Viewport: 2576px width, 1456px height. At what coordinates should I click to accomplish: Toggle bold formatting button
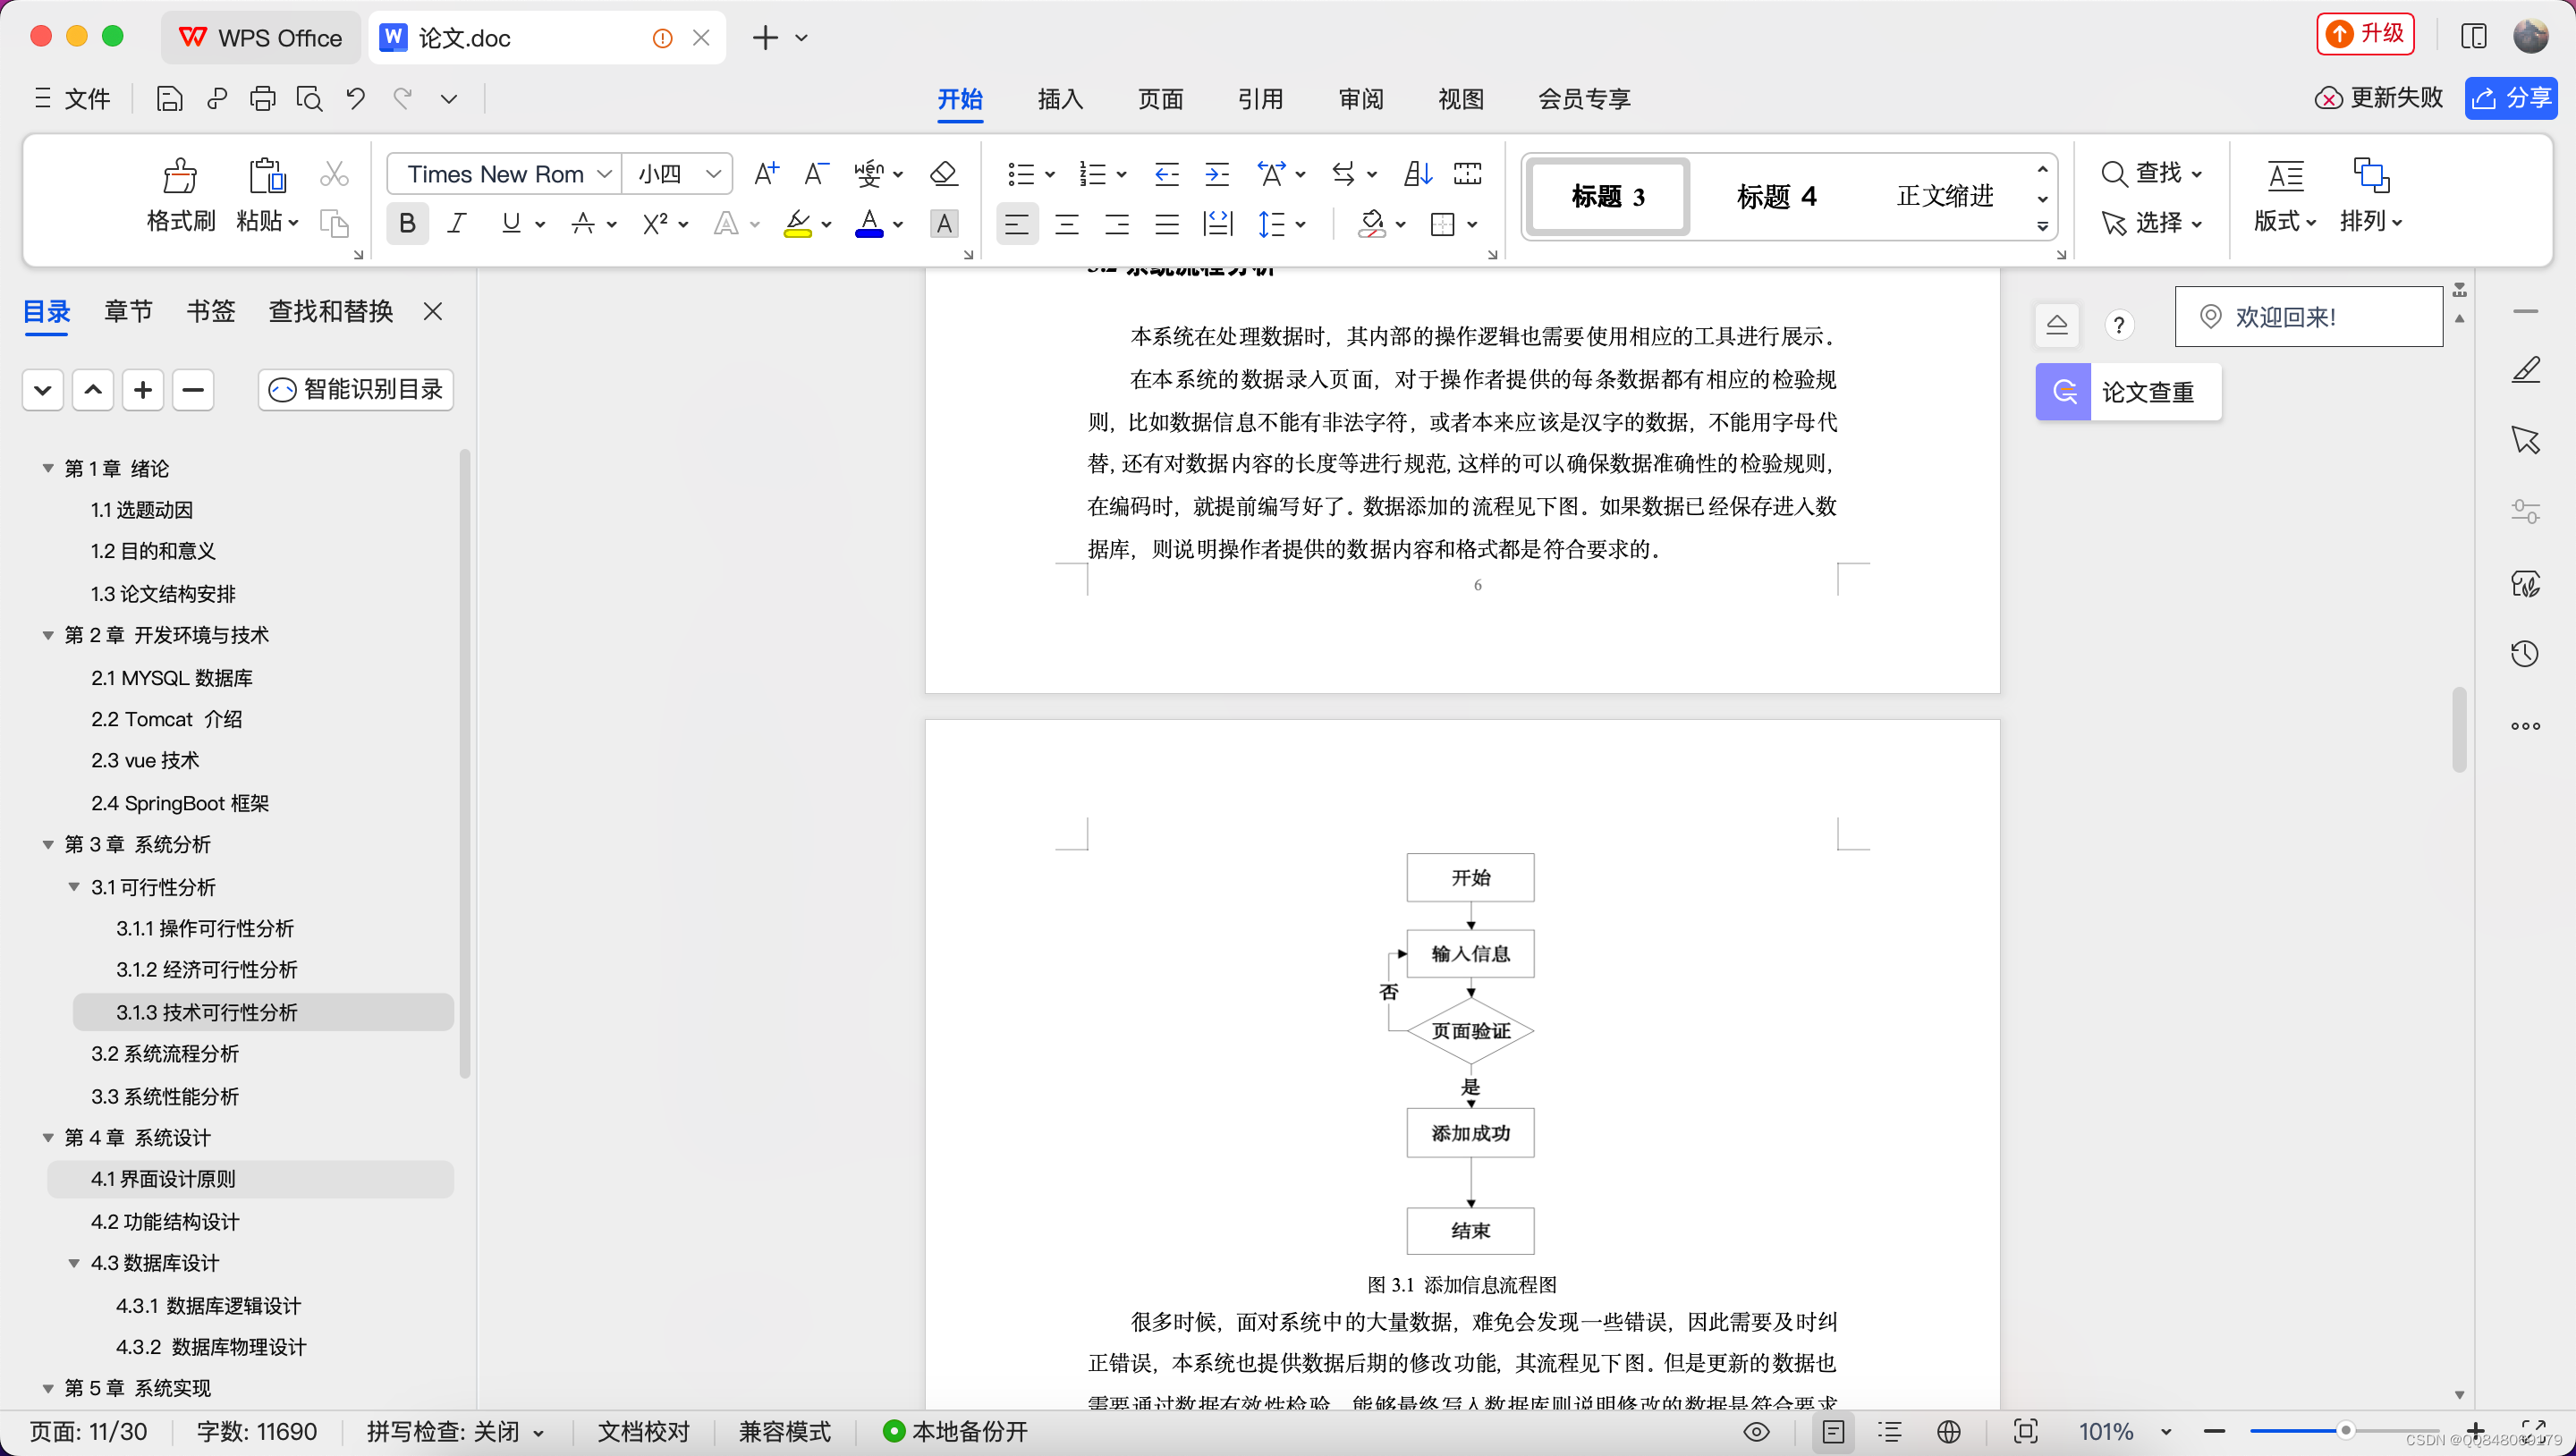click(x=407, y=224)
